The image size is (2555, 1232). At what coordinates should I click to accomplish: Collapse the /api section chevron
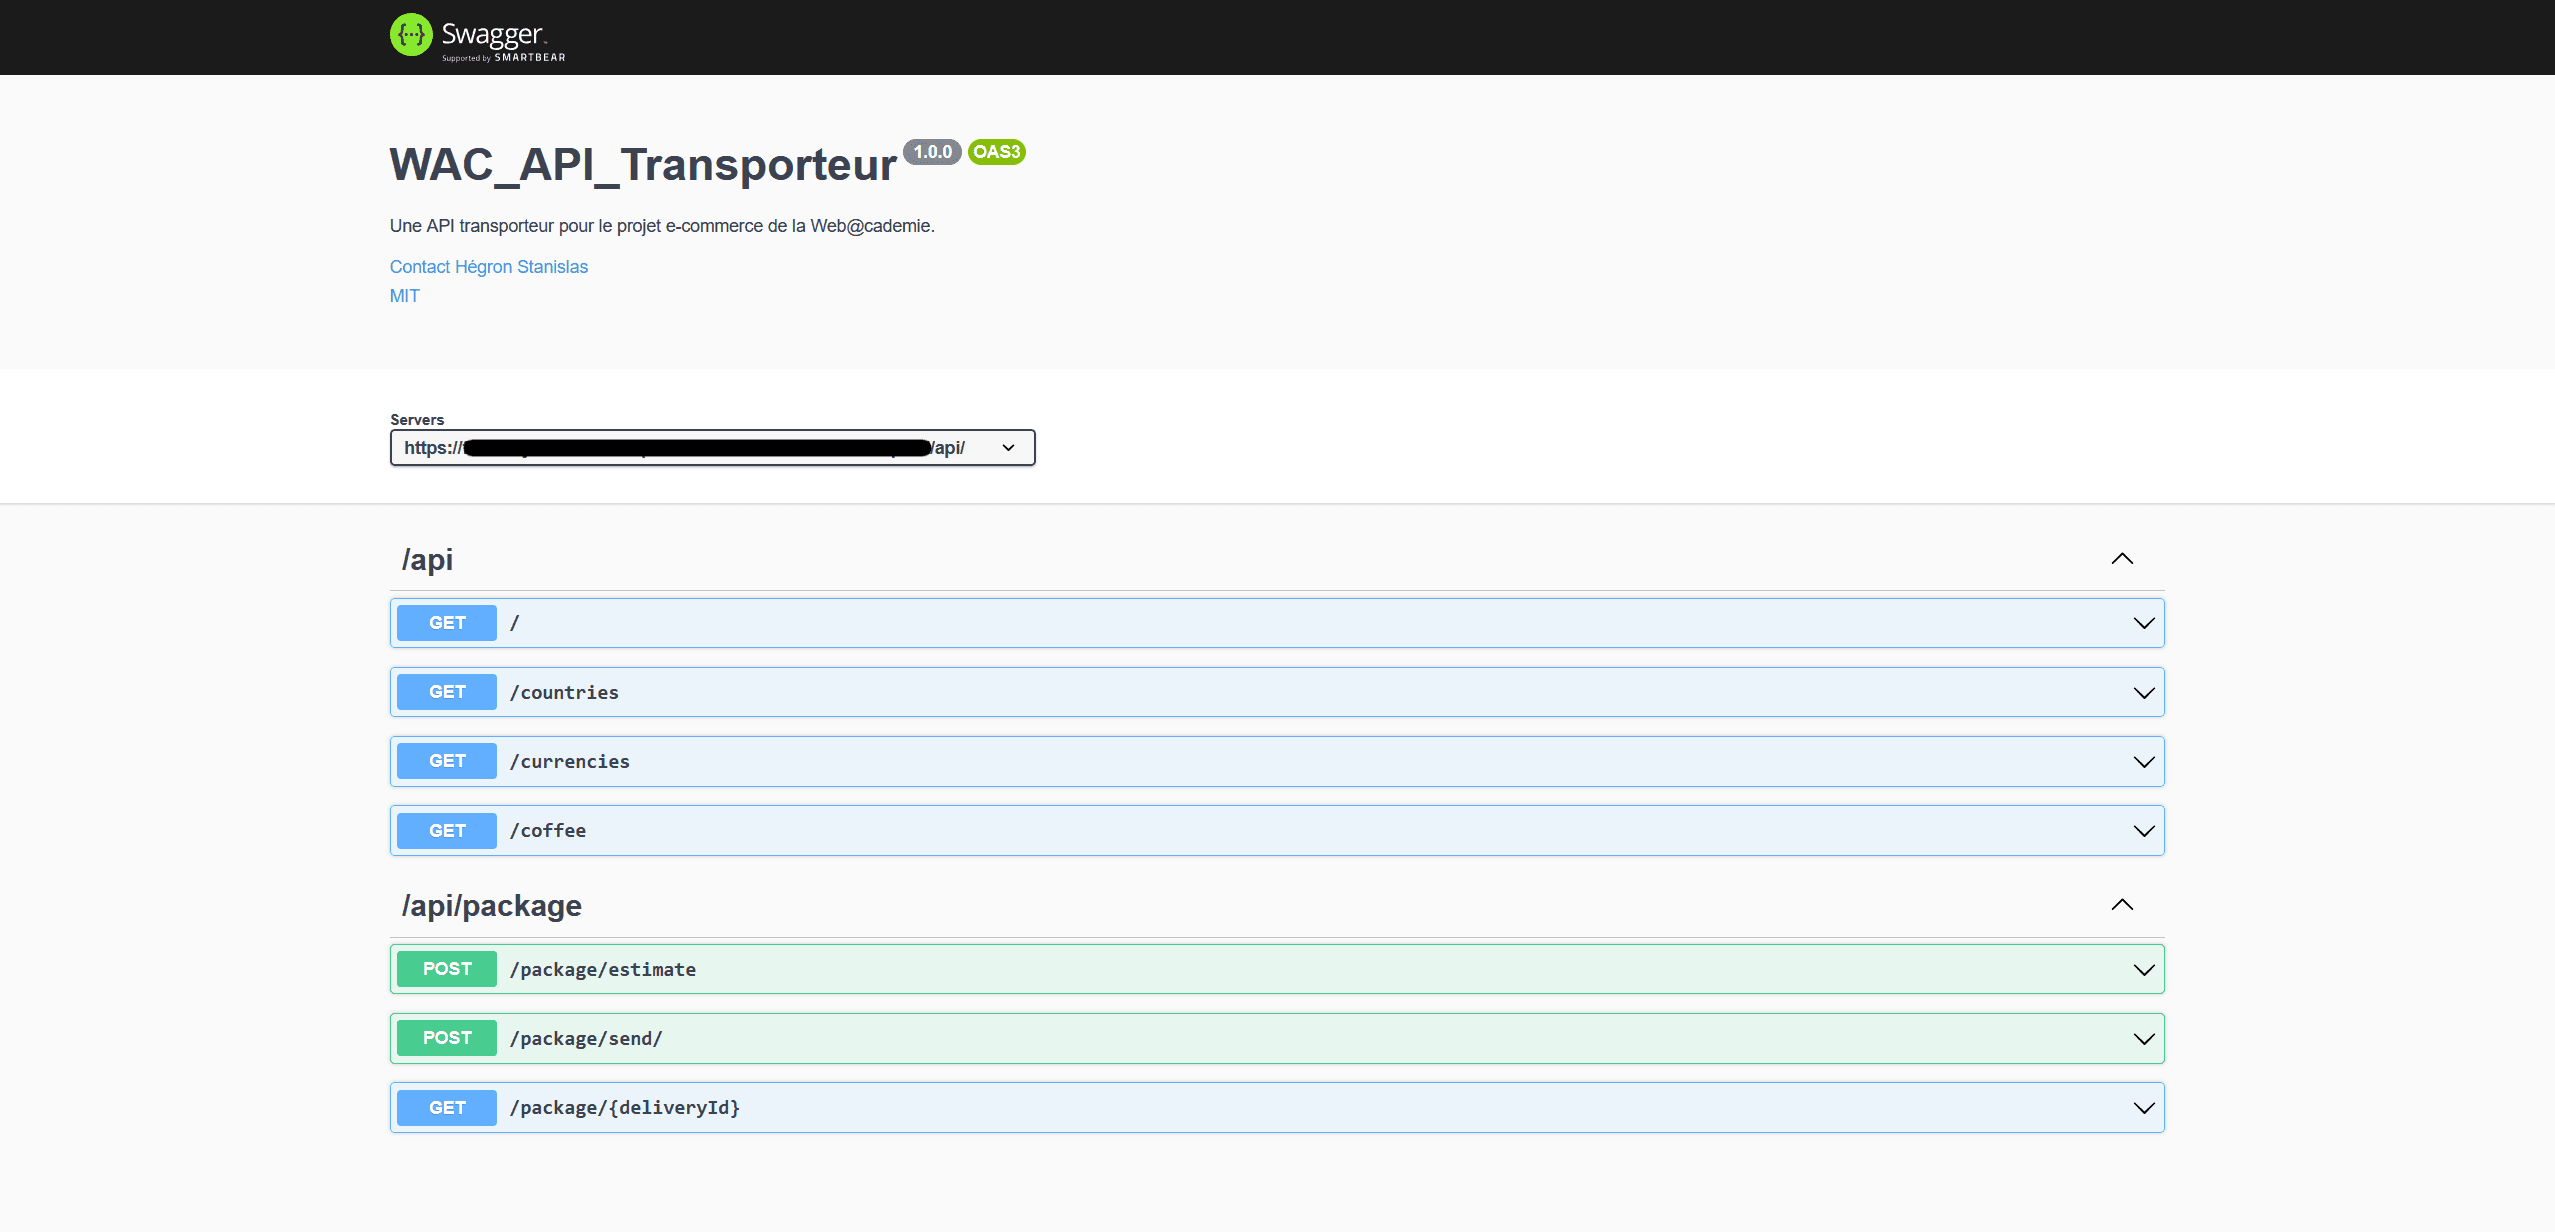point(2122,559)
